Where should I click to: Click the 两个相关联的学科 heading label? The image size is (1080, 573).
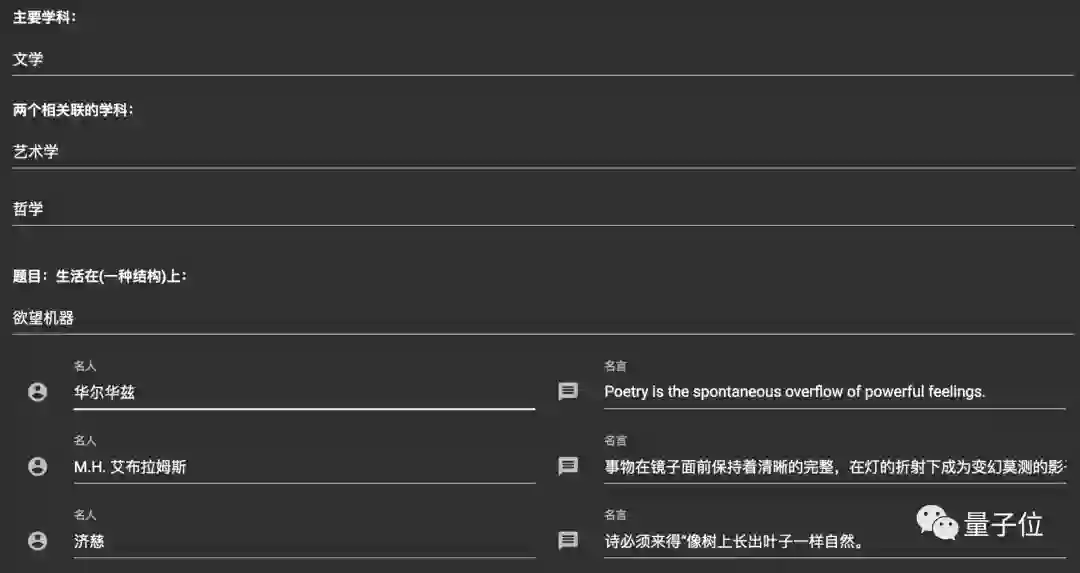(x=73, y=110)
